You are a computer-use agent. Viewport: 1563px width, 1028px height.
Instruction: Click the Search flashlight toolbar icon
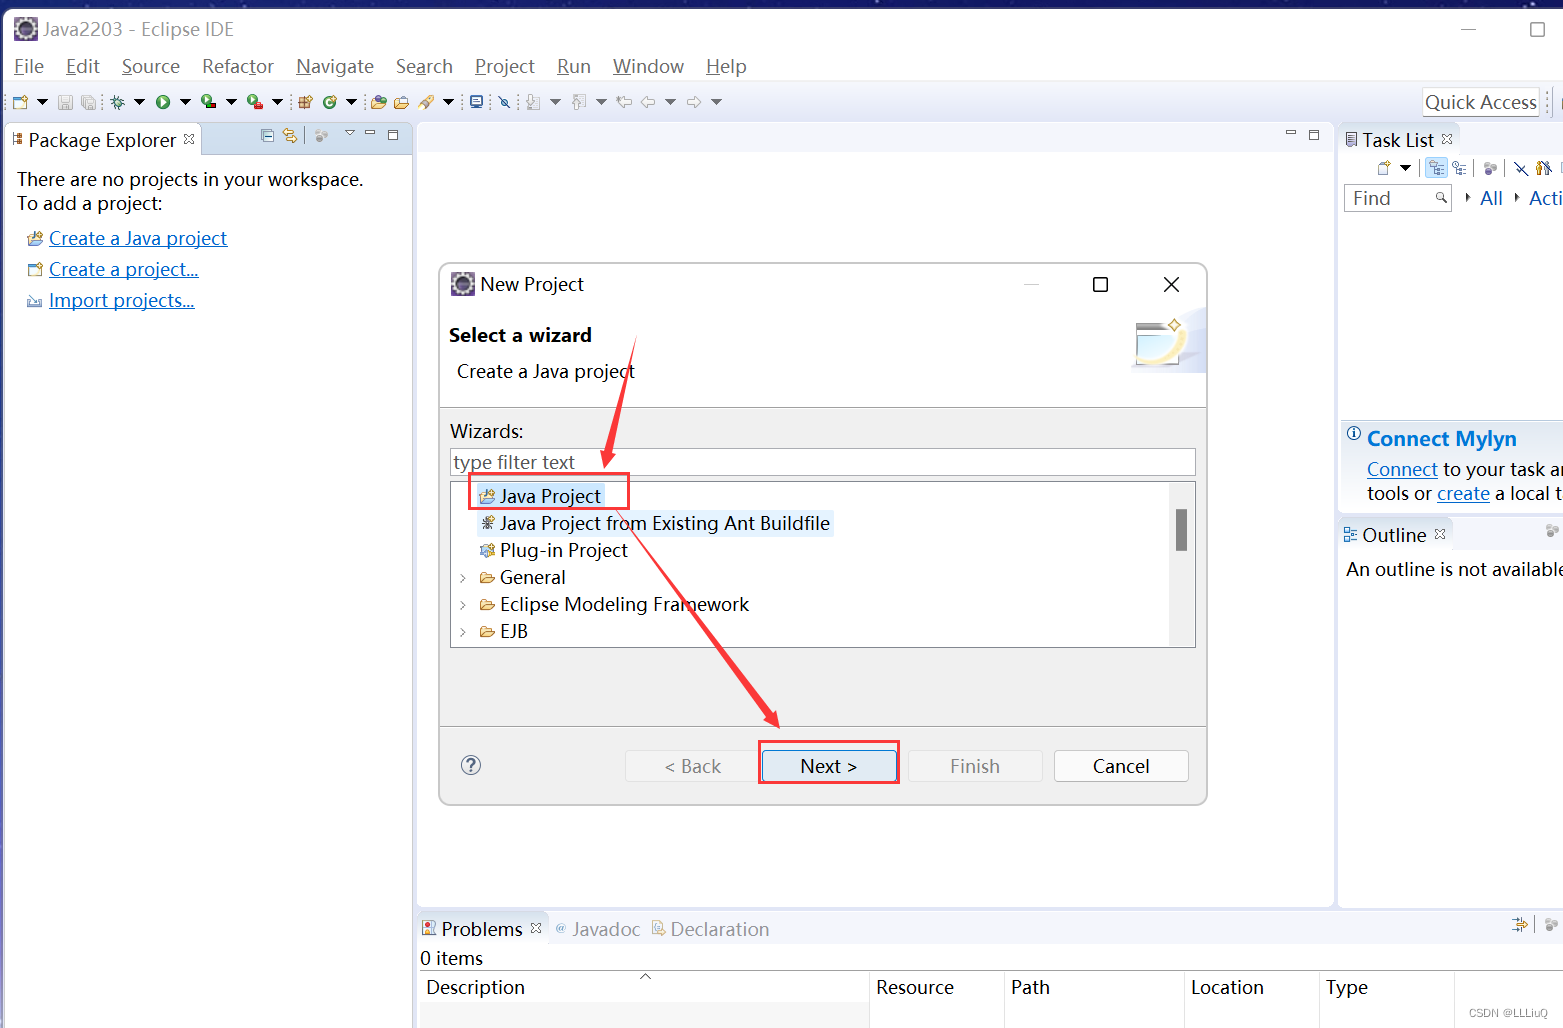426,102
